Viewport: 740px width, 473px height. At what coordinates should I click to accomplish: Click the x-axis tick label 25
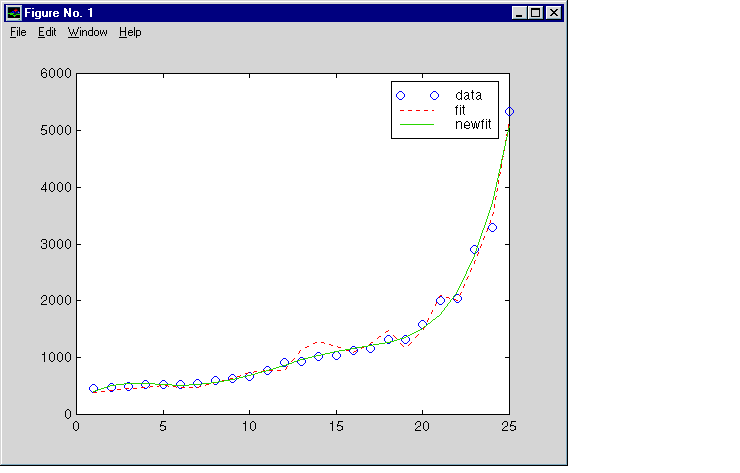[x=509, y=427]
